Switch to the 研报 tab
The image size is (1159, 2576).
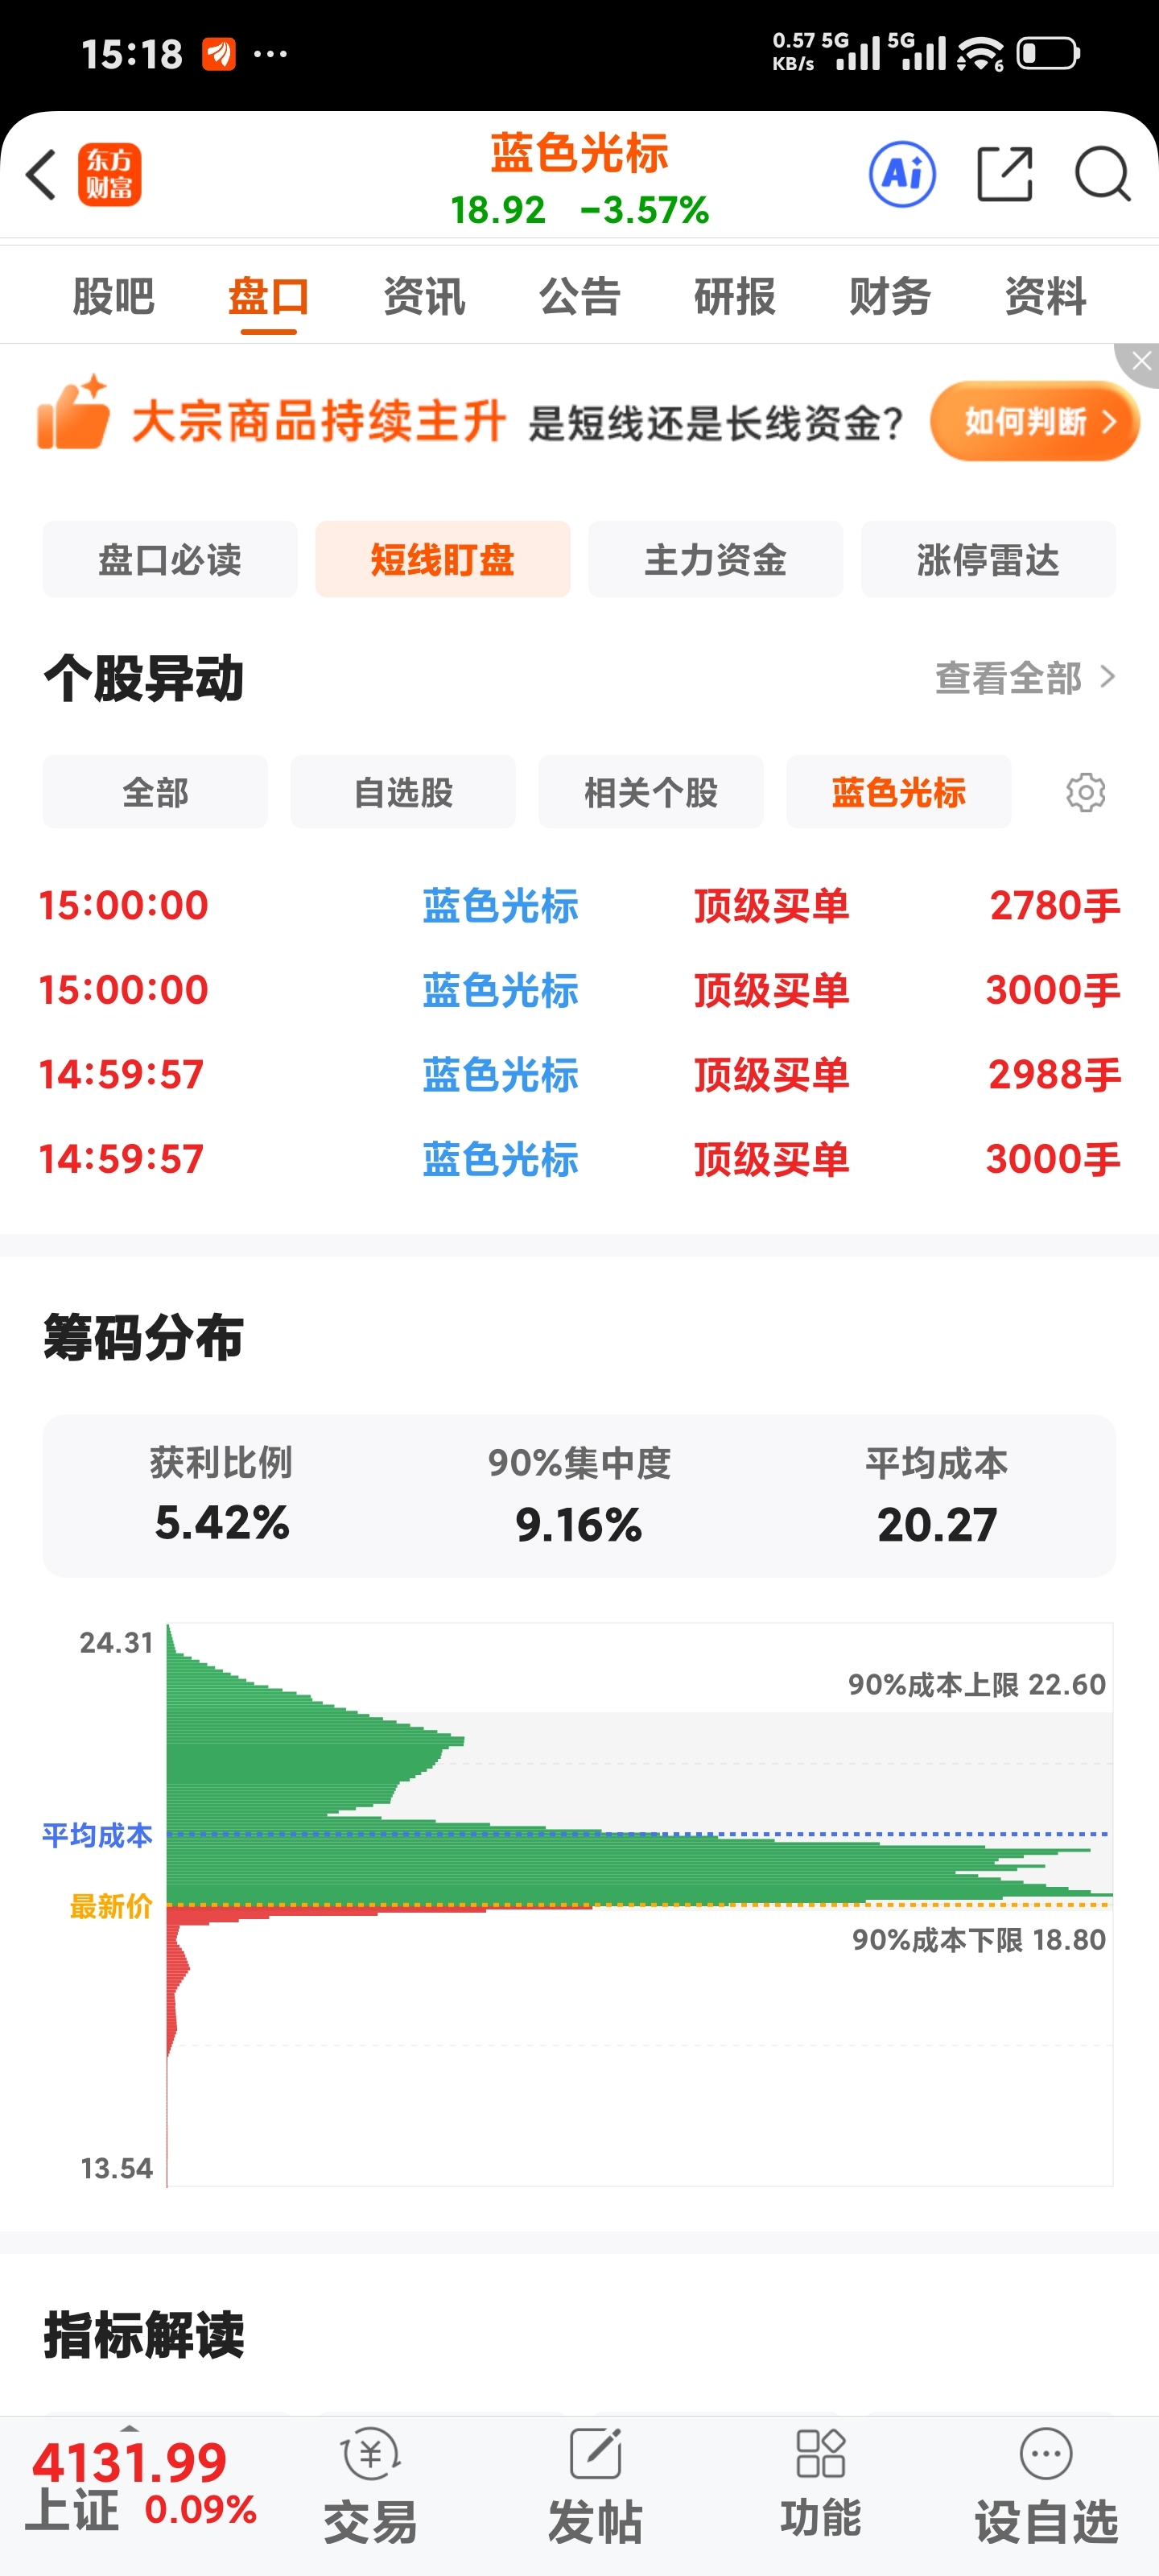coord(735,296)
